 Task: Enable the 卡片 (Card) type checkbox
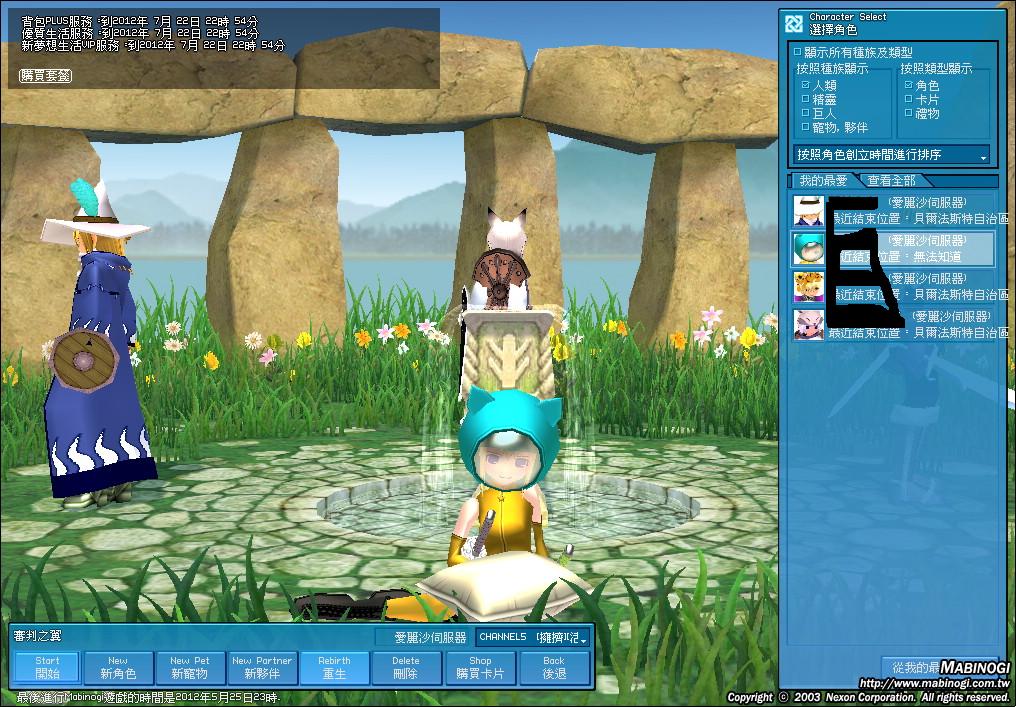(908, 100)
